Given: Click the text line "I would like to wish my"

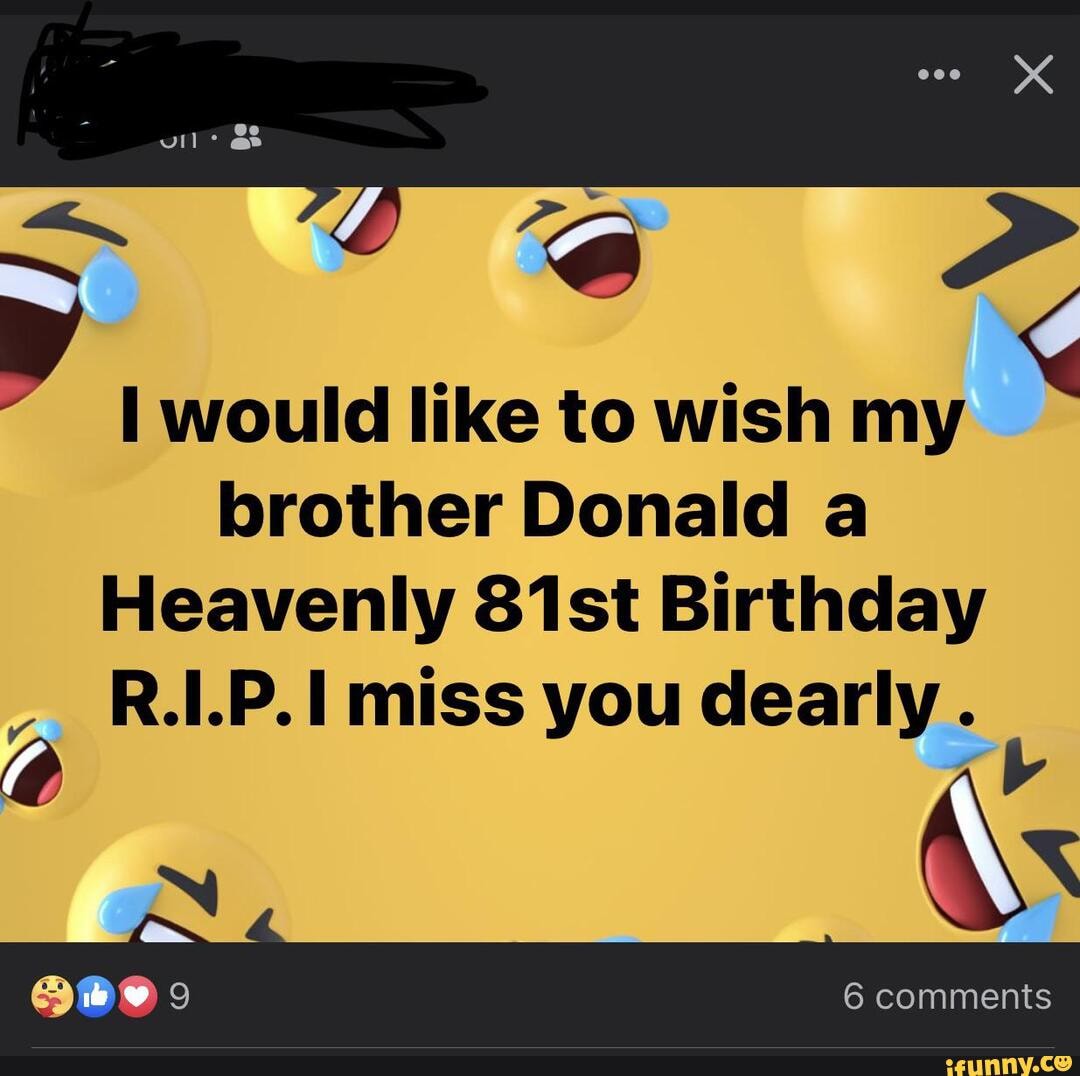Looking at the screenshot, I should (539, 417).
